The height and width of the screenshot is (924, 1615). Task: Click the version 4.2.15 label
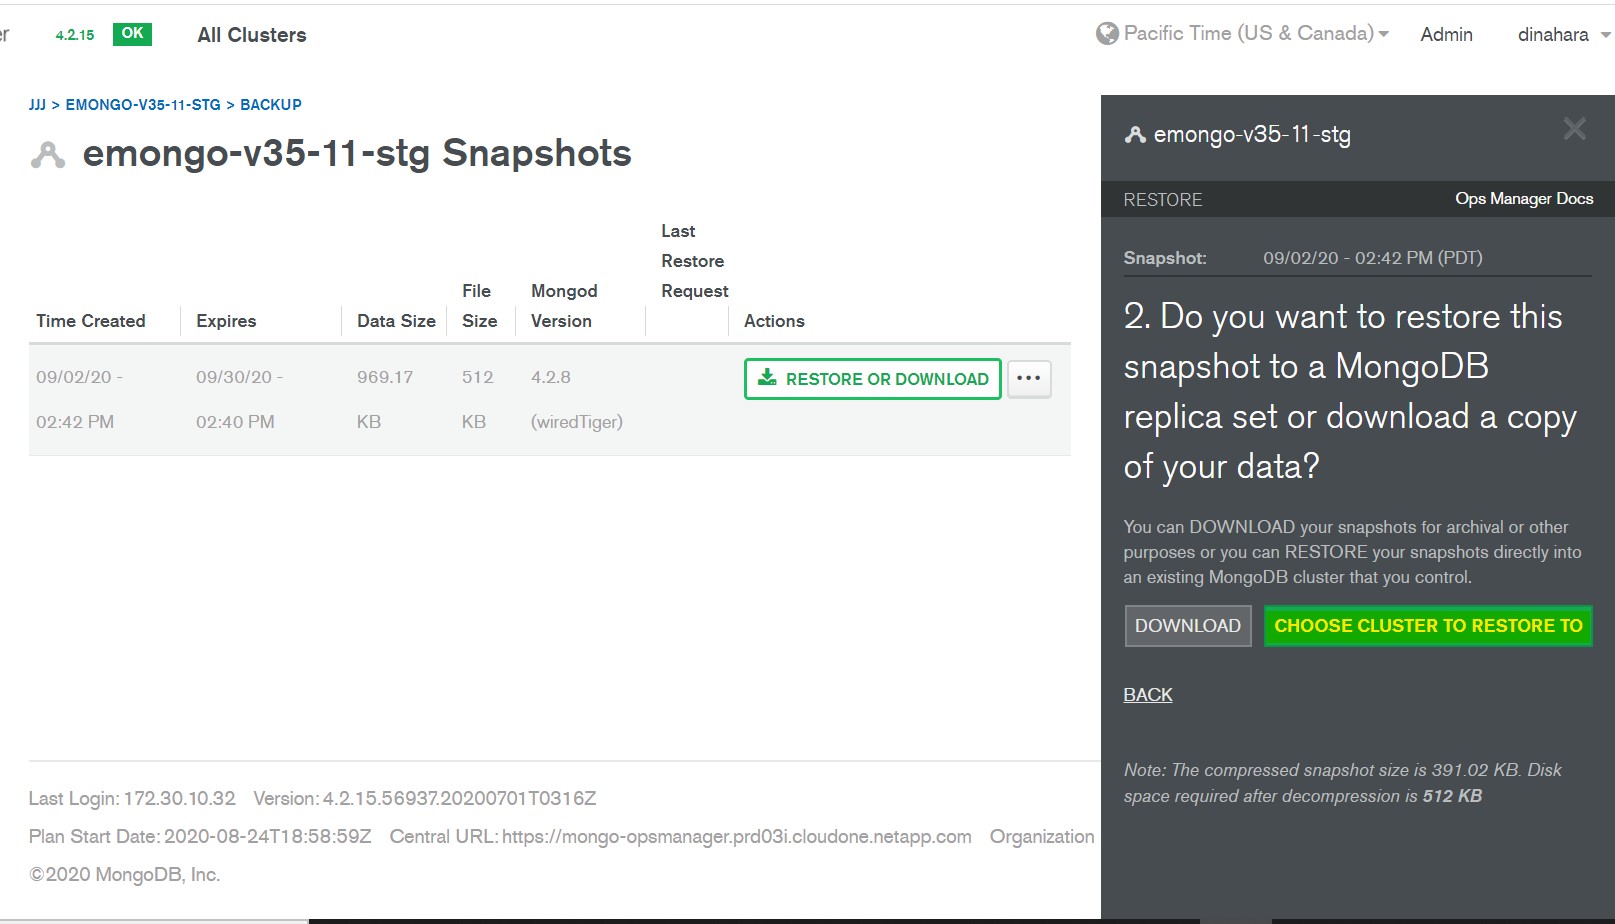click(75, 35)
